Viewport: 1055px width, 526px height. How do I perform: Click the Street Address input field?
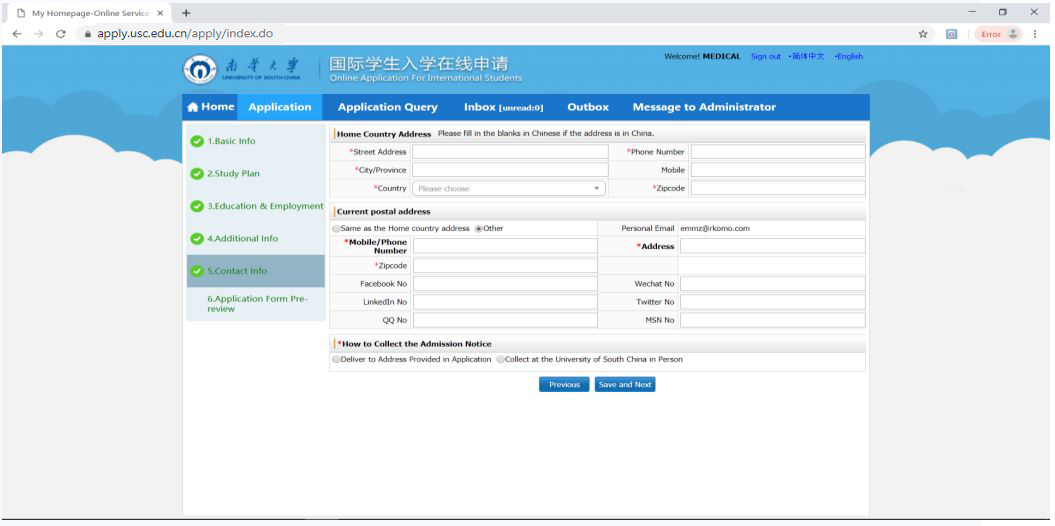point(509,152)
